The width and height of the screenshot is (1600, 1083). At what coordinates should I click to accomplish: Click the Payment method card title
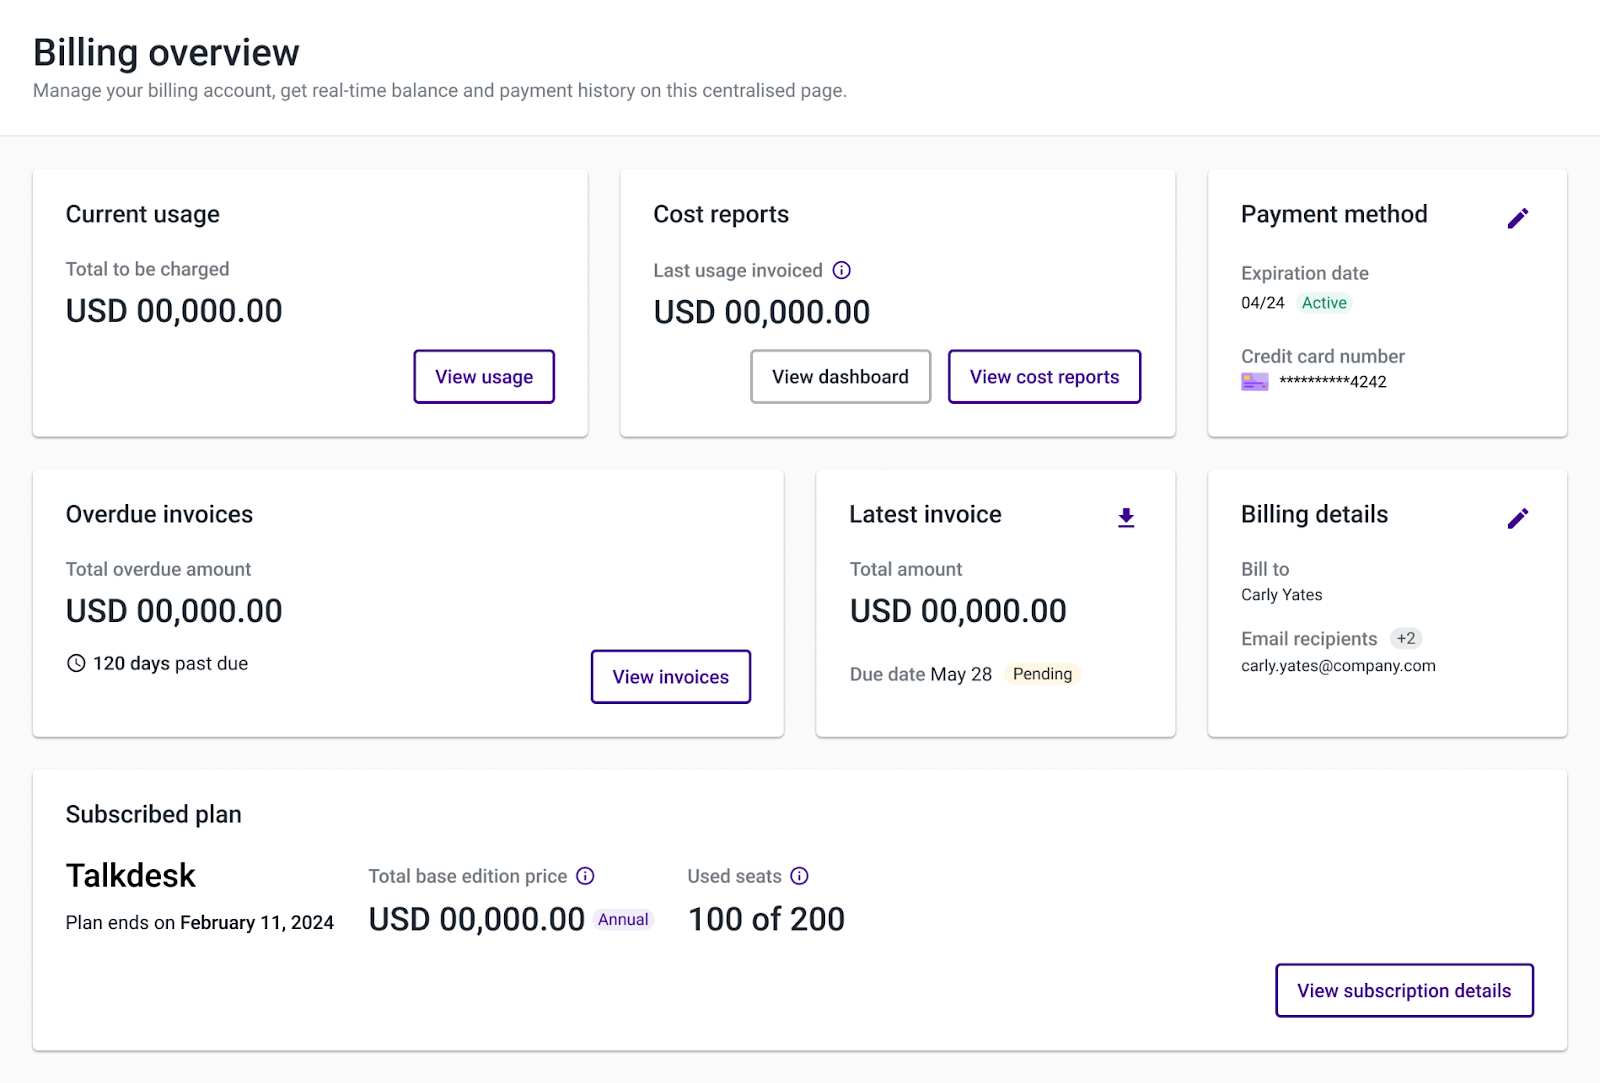(x=1334, y=215)
